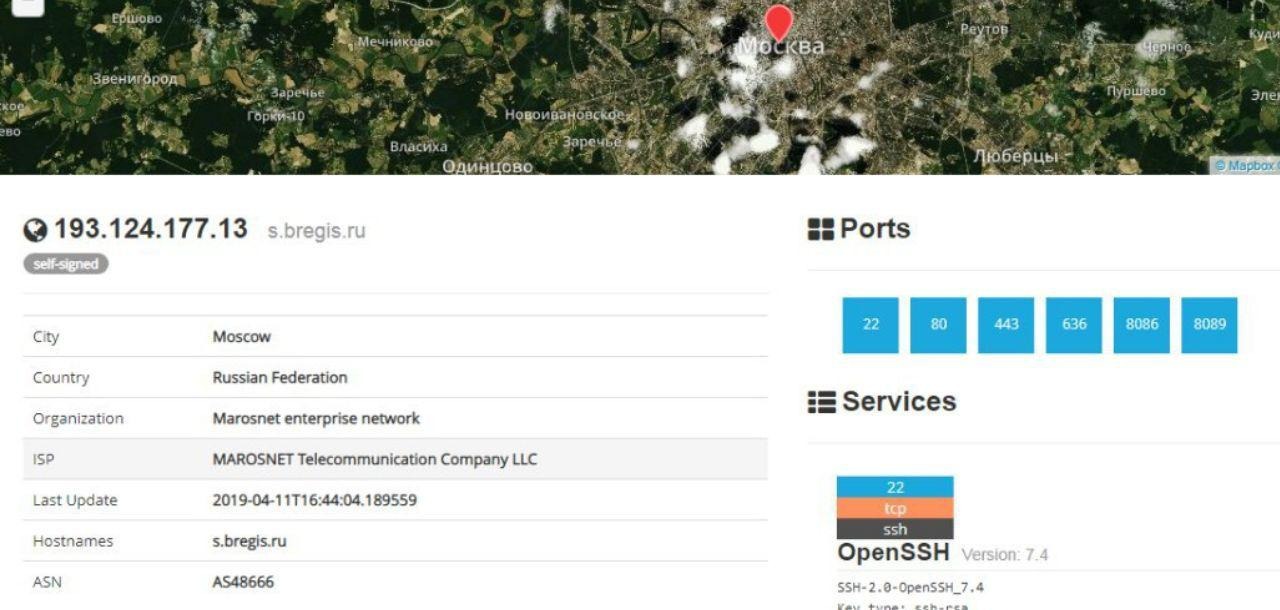Open port 22 button

(x=870, y=325)
